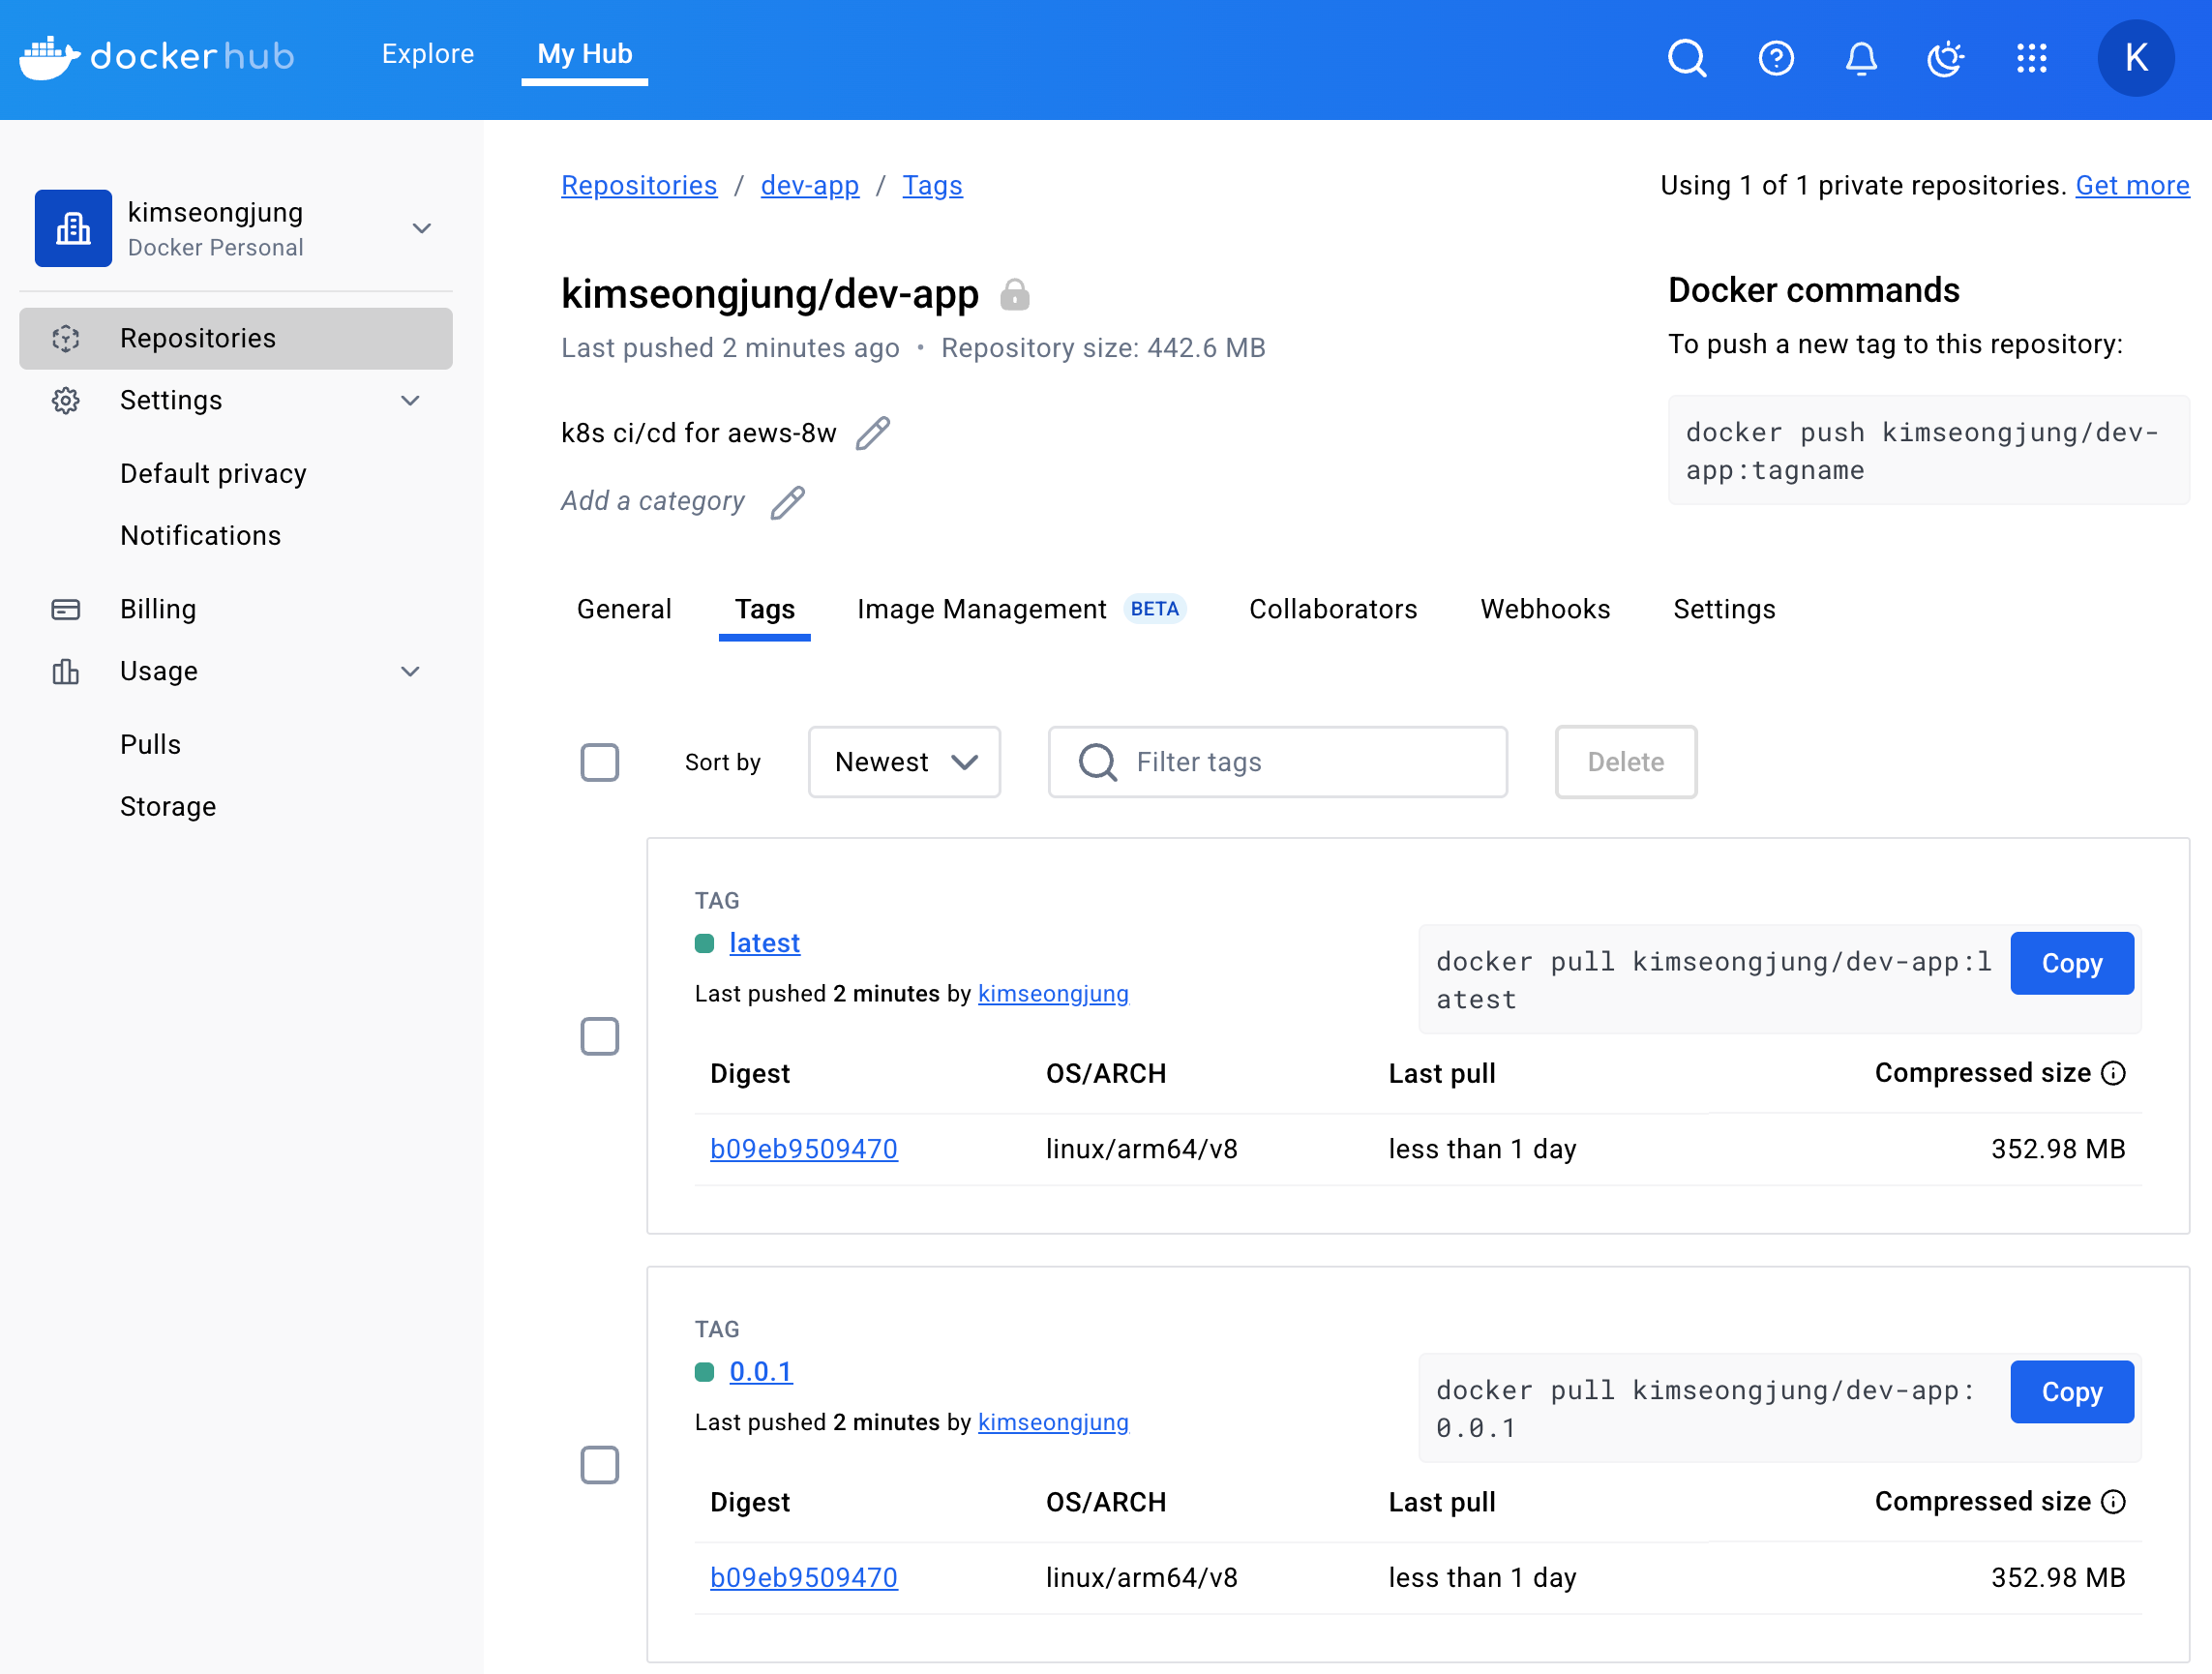Screen dimensions: 2212x1674
Task: Collapse the Usage sidebar section chevron
Action: click(x=410, y=671)
